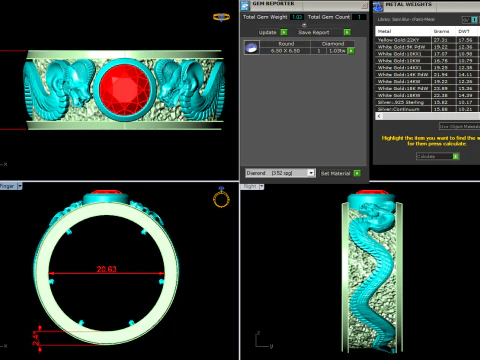Click the metal table scroll-left arrow
The image size is (480, 360).
pyautogui.click(x=379, y=116)
